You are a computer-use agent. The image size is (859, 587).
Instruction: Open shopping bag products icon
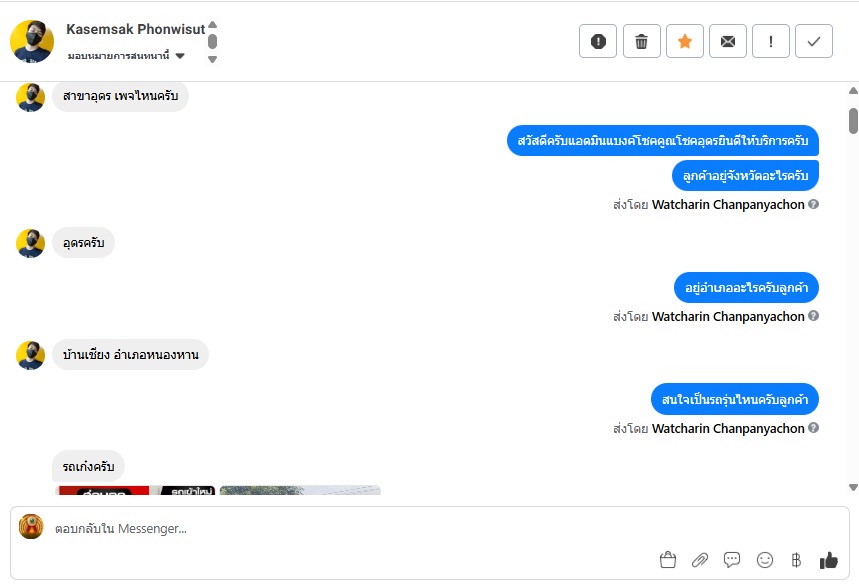pos(668,560)
